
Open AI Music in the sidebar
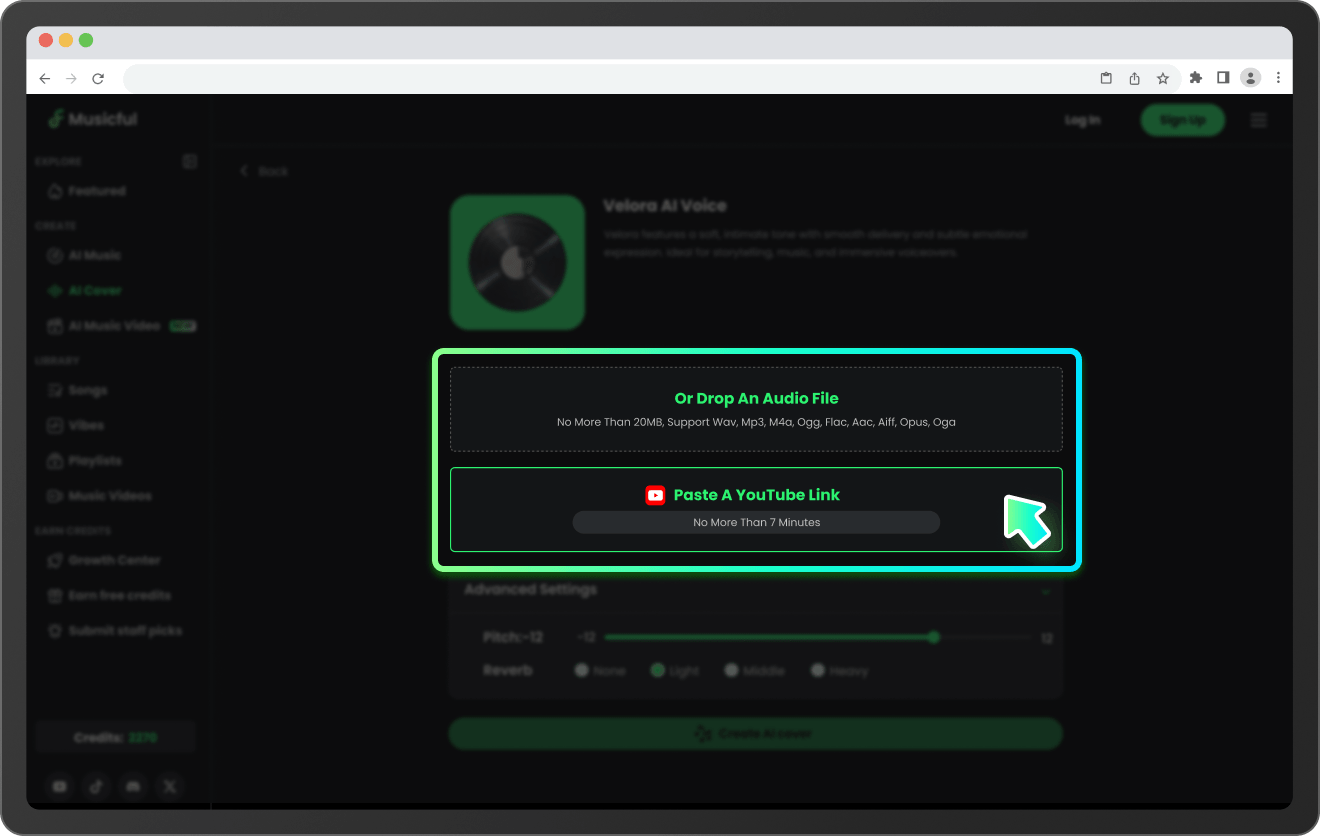pyautogui.click(x=94, y=256)
